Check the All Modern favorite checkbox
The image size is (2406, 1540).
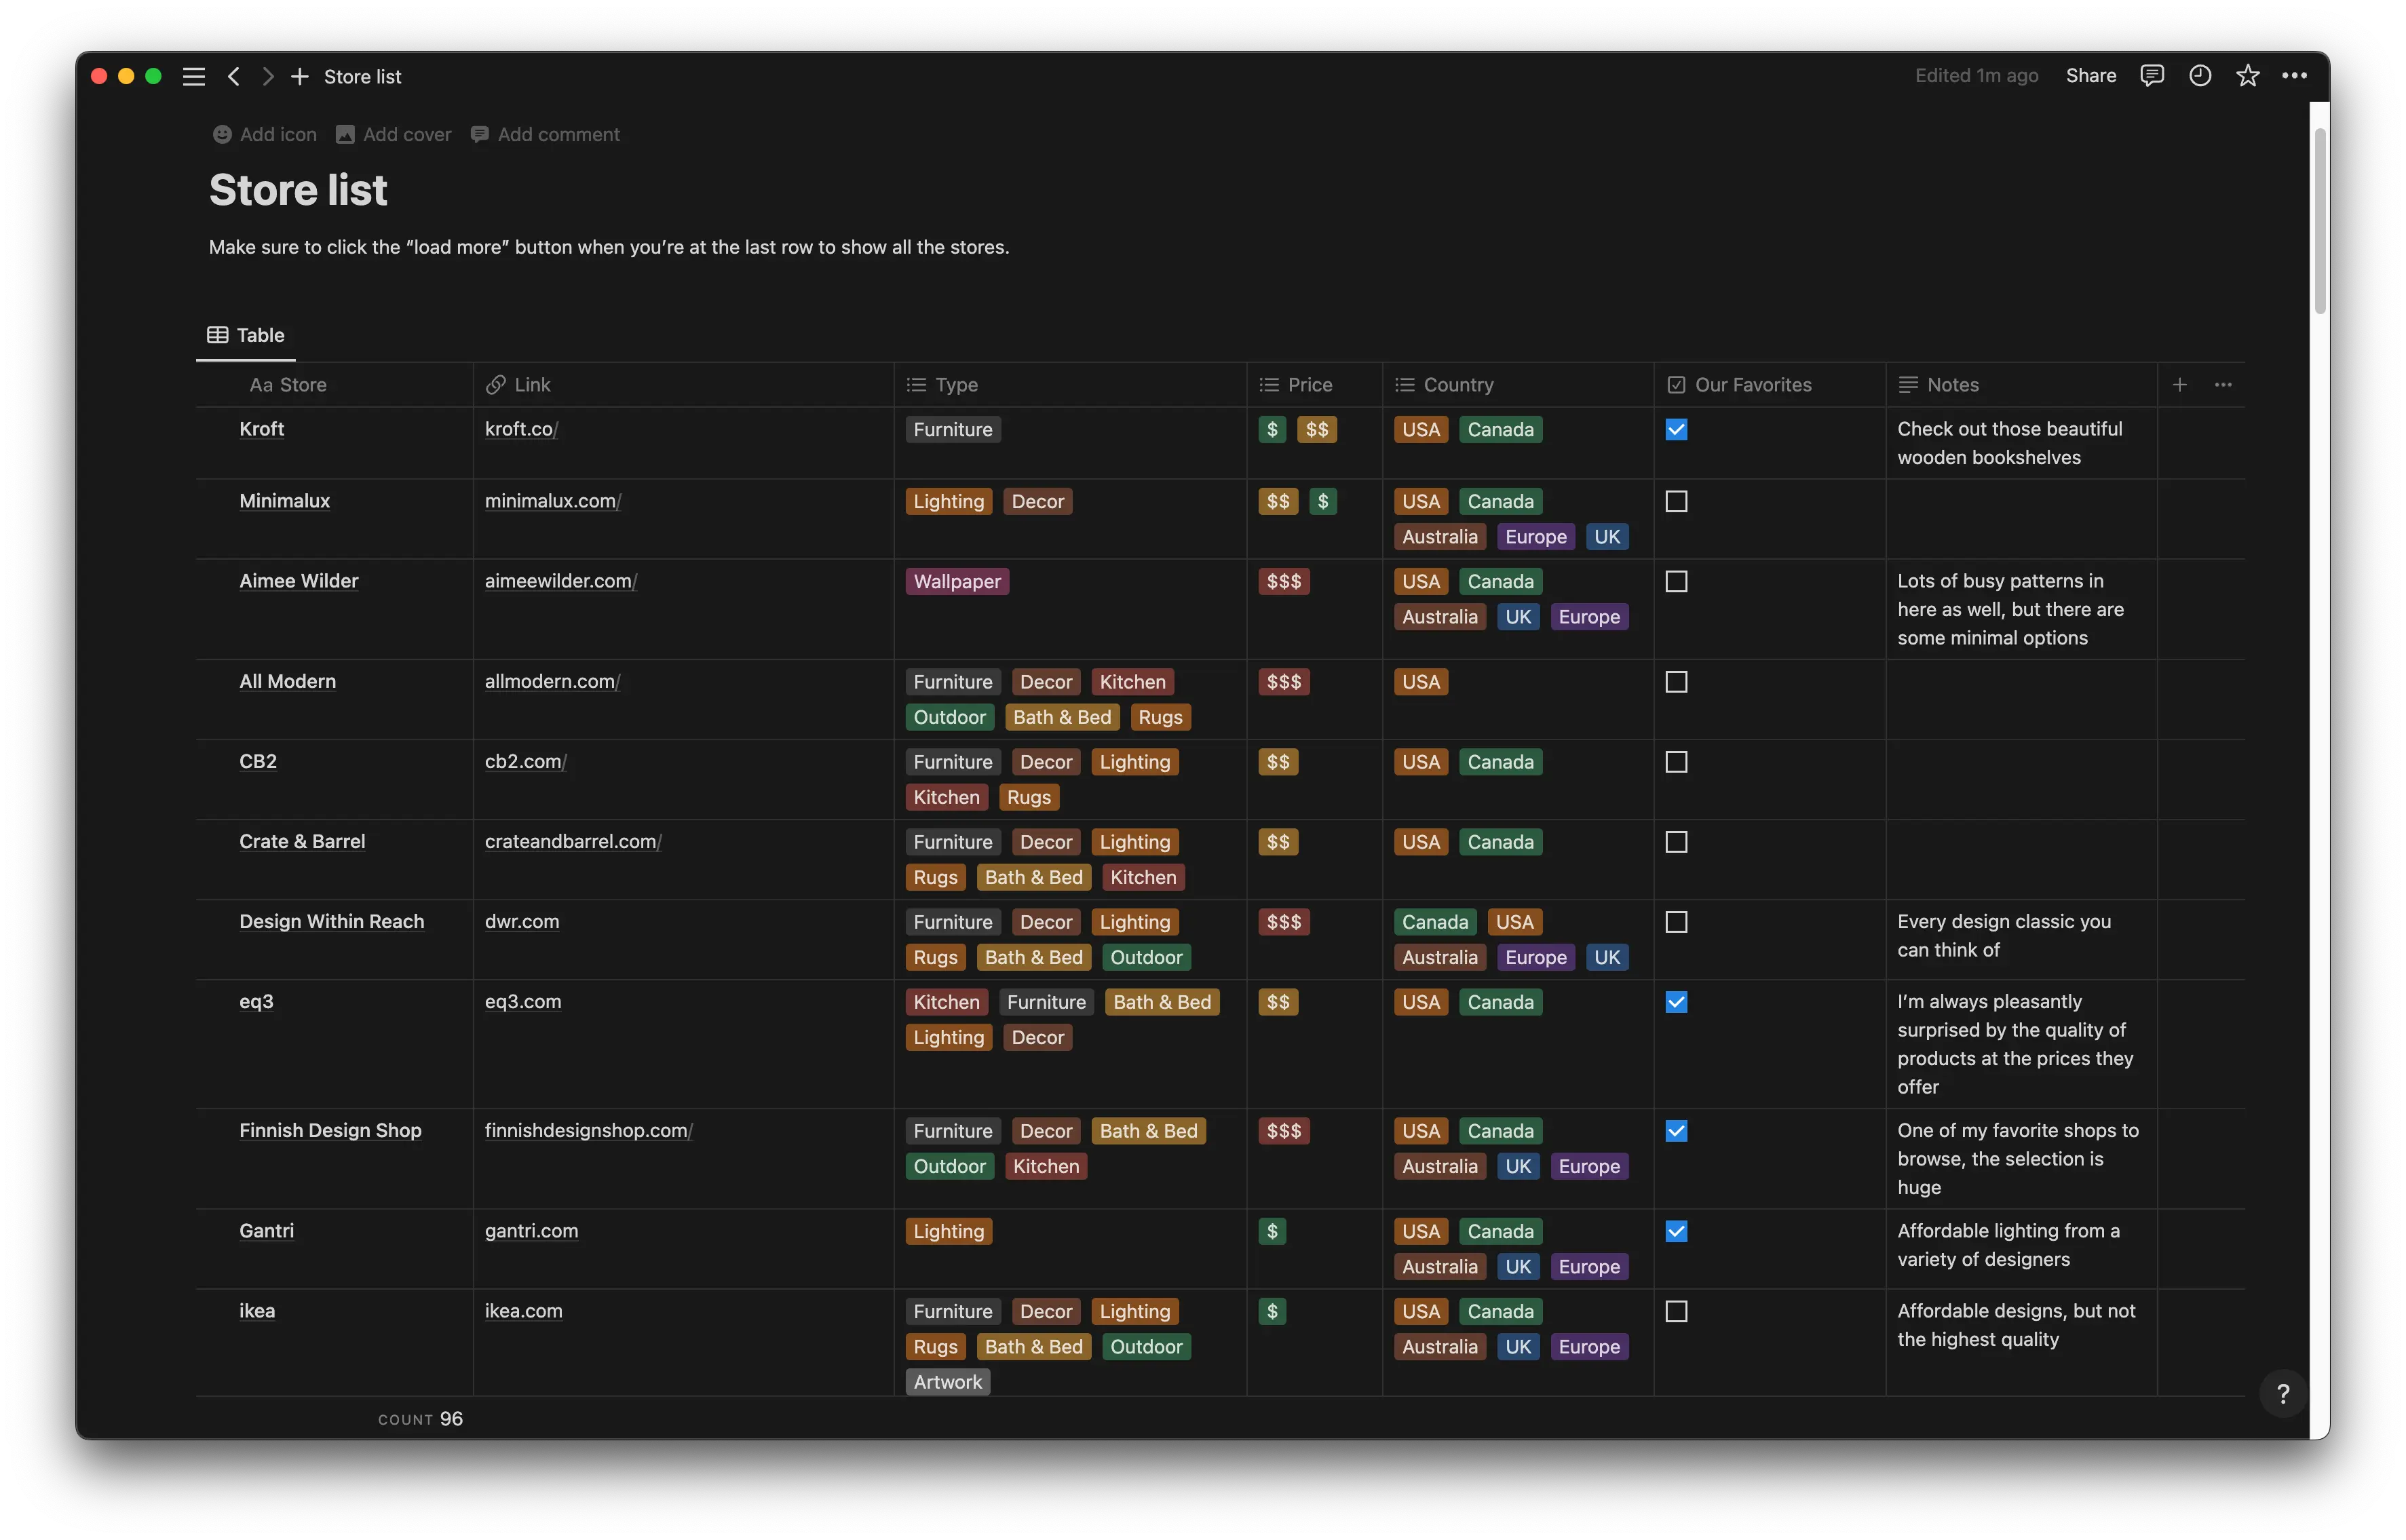pos(1677,682)
